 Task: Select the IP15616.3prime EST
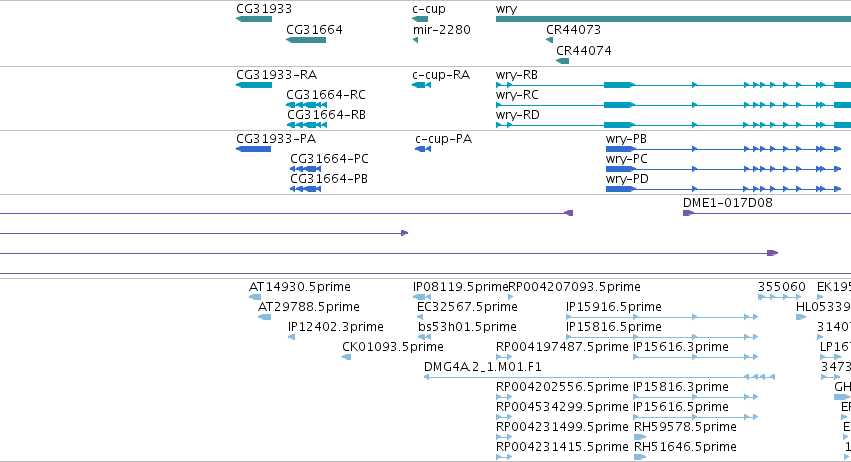coord(696,357)
